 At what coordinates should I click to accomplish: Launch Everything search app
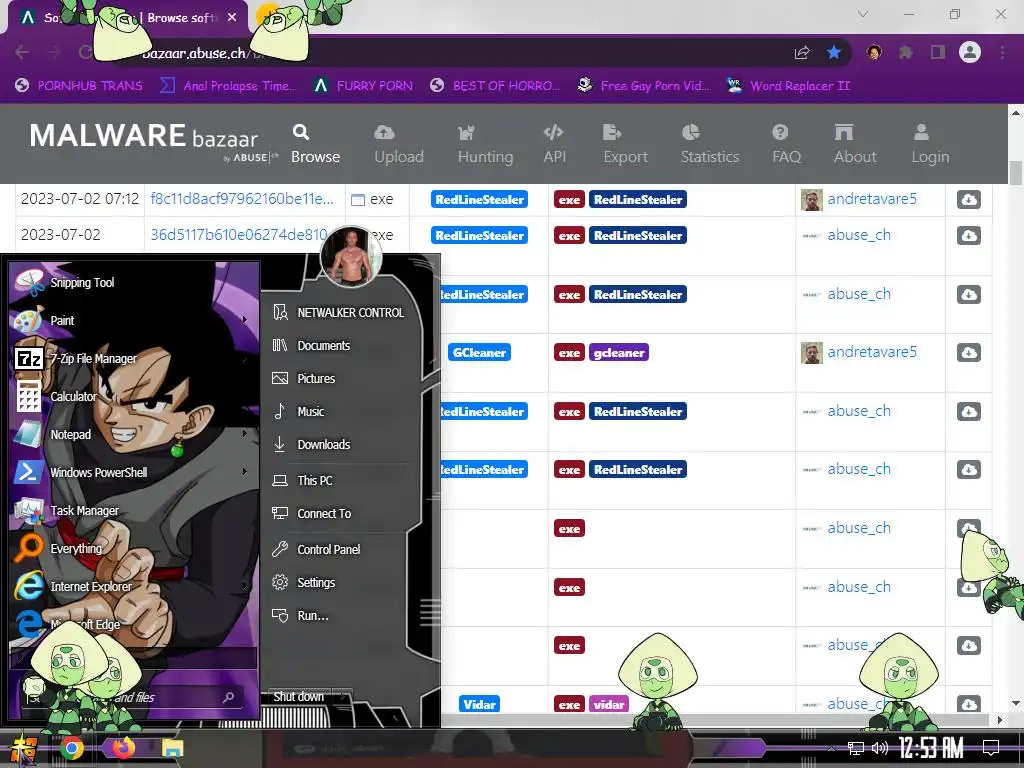[132, 548]
